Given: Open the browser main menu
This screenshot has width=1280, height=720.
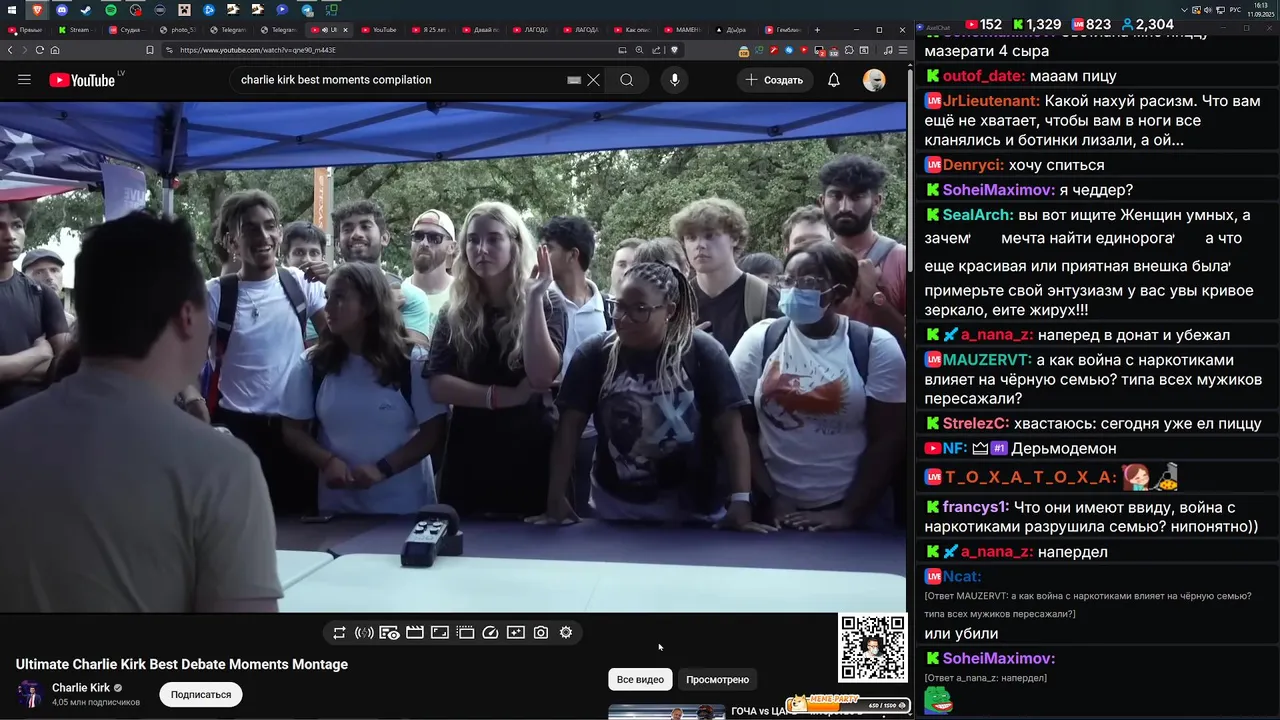Looking at the screenshot, I should [903, 50].
